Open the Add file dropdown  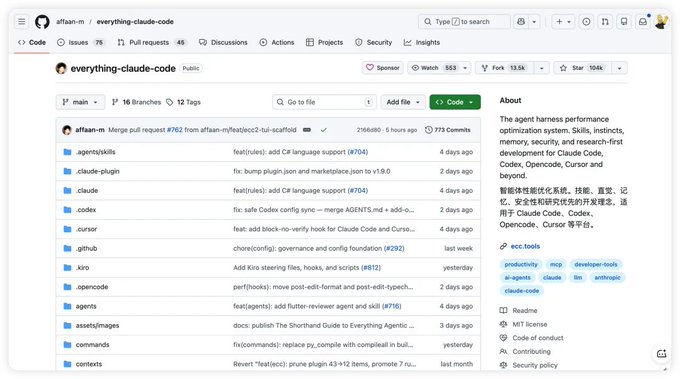click(403, 102)
